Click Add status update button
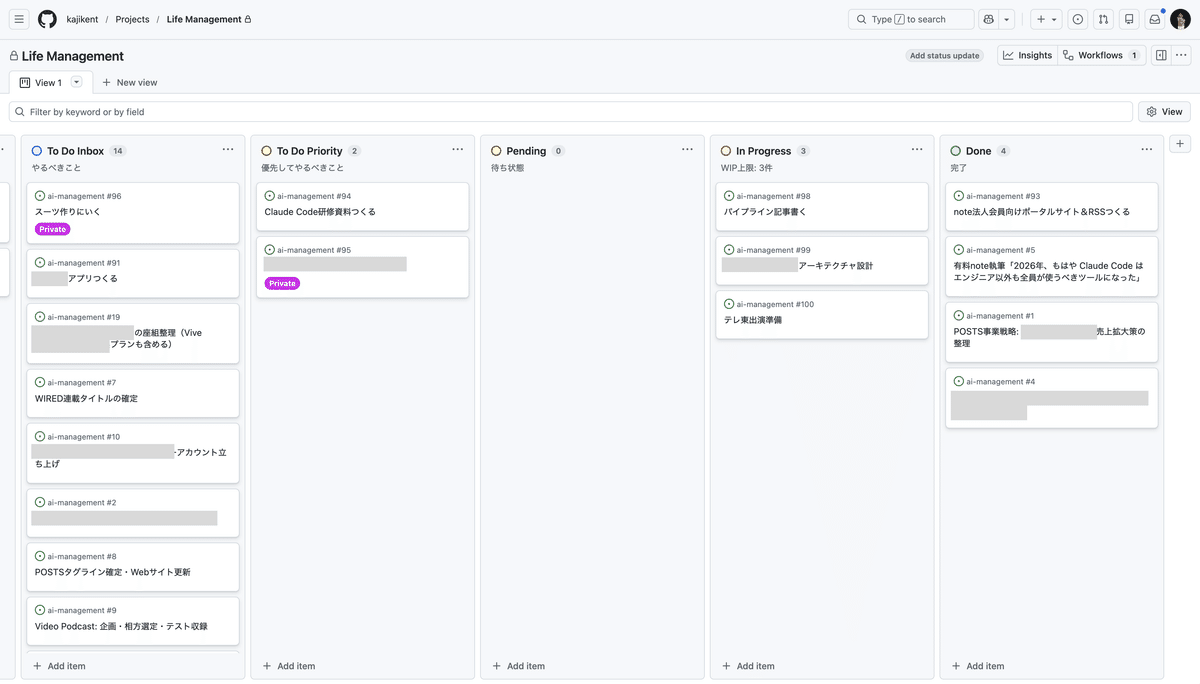Image resolution: width=1200 pixels, height=684 pixels. click(x=944, y=56)
